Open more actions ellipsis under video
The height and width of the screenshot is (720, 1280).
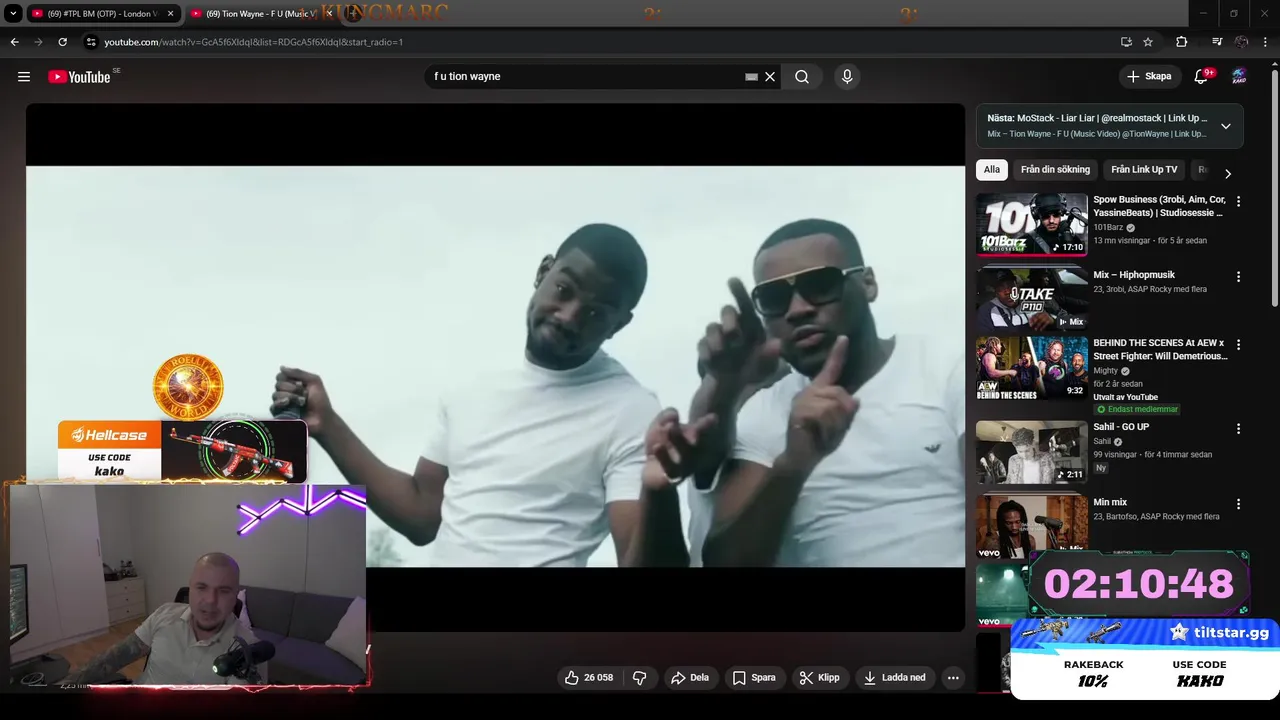[x=953, y=678]
